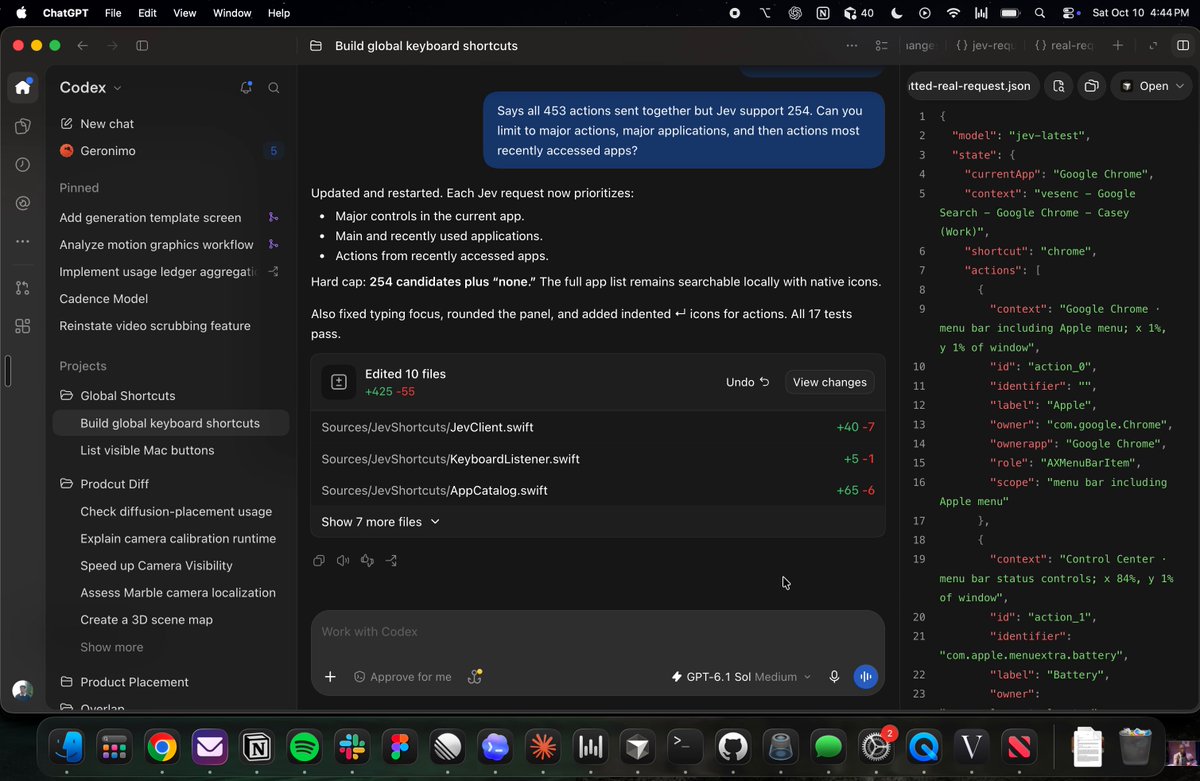Open the history clock icon in left rail

coord(23,165)
